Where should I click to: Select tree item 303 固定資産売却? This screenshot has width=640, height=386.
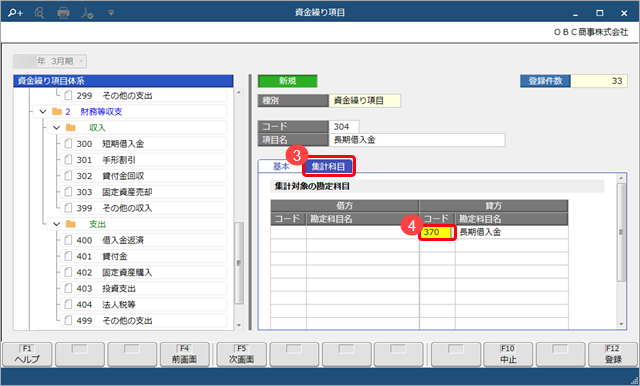pos(144,192)
